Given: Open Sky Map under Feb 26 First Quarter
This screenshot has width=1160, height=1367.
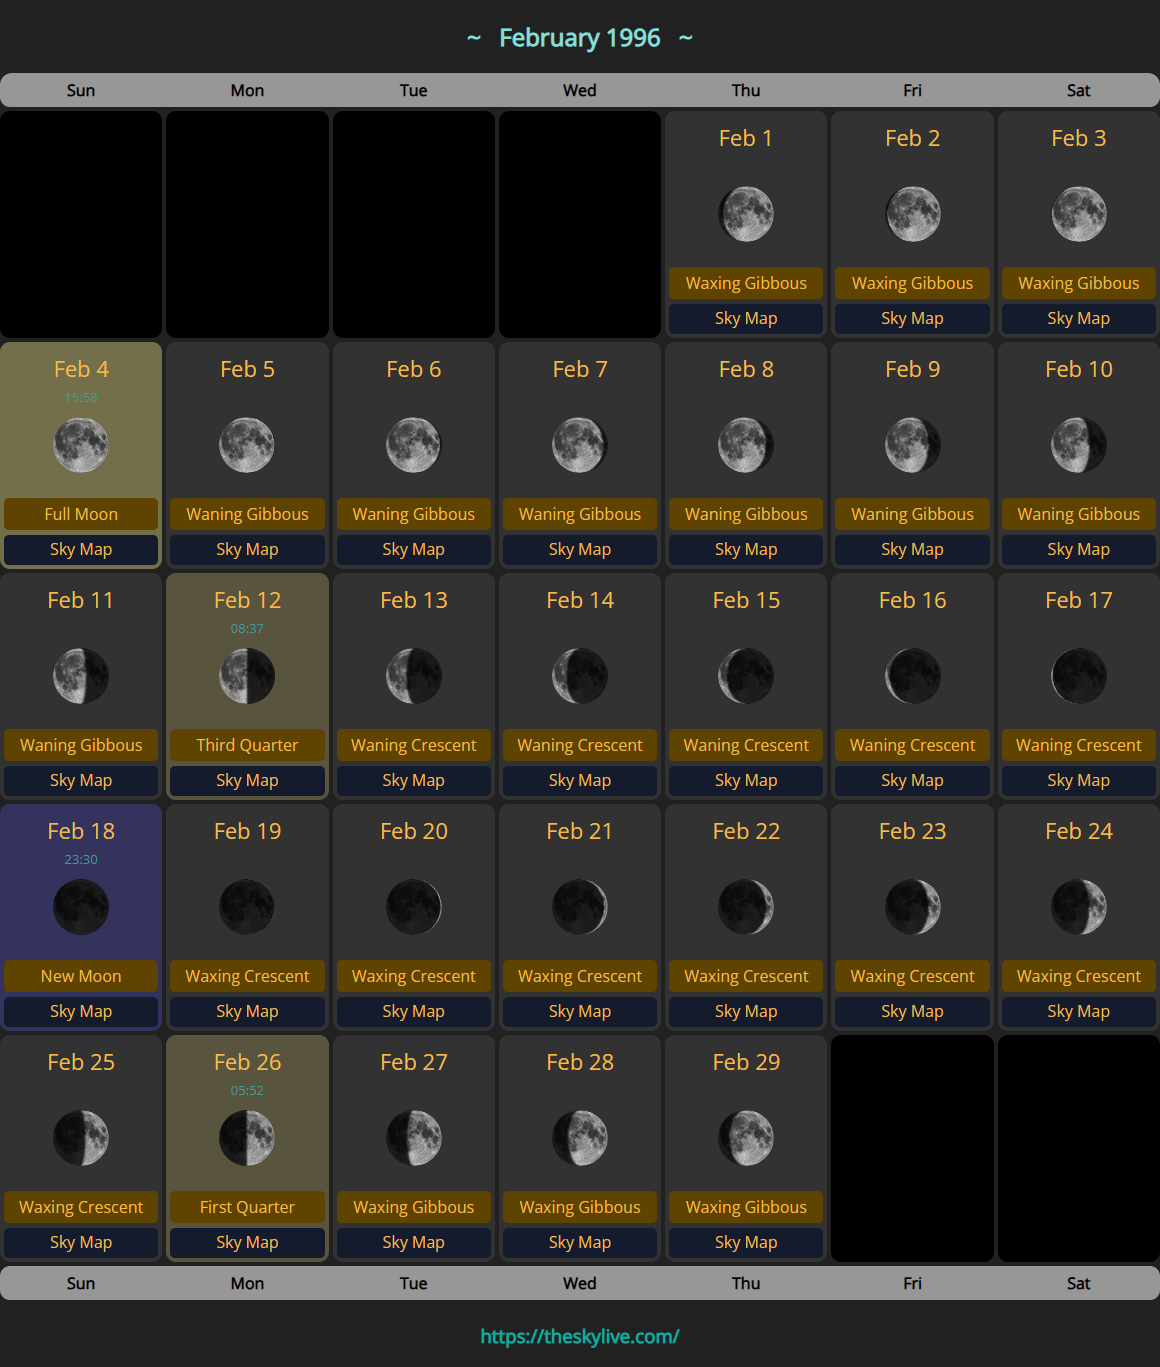Looking at the screenshot, I should [247, 1242].
